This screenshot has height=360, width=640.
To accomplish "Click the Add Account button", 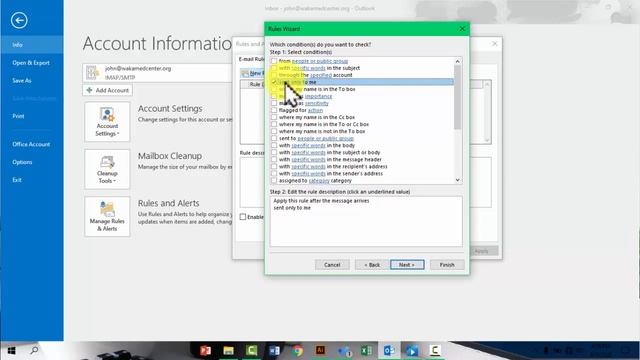I will click(x=107, y=90).
